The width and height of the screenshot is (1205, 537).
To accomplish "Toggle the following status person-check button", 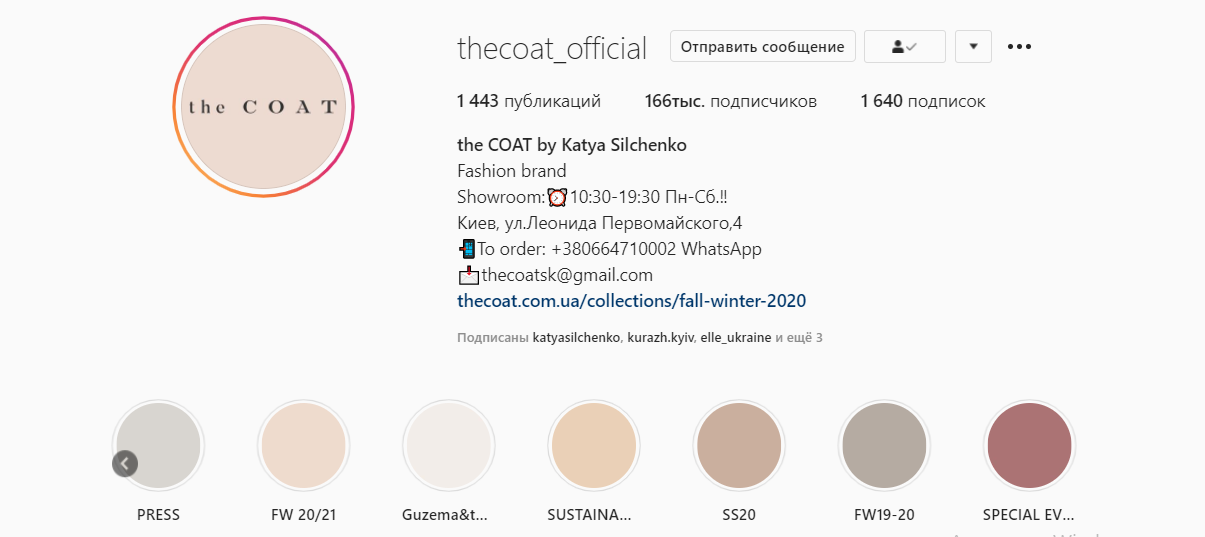I will pos(904,46).
